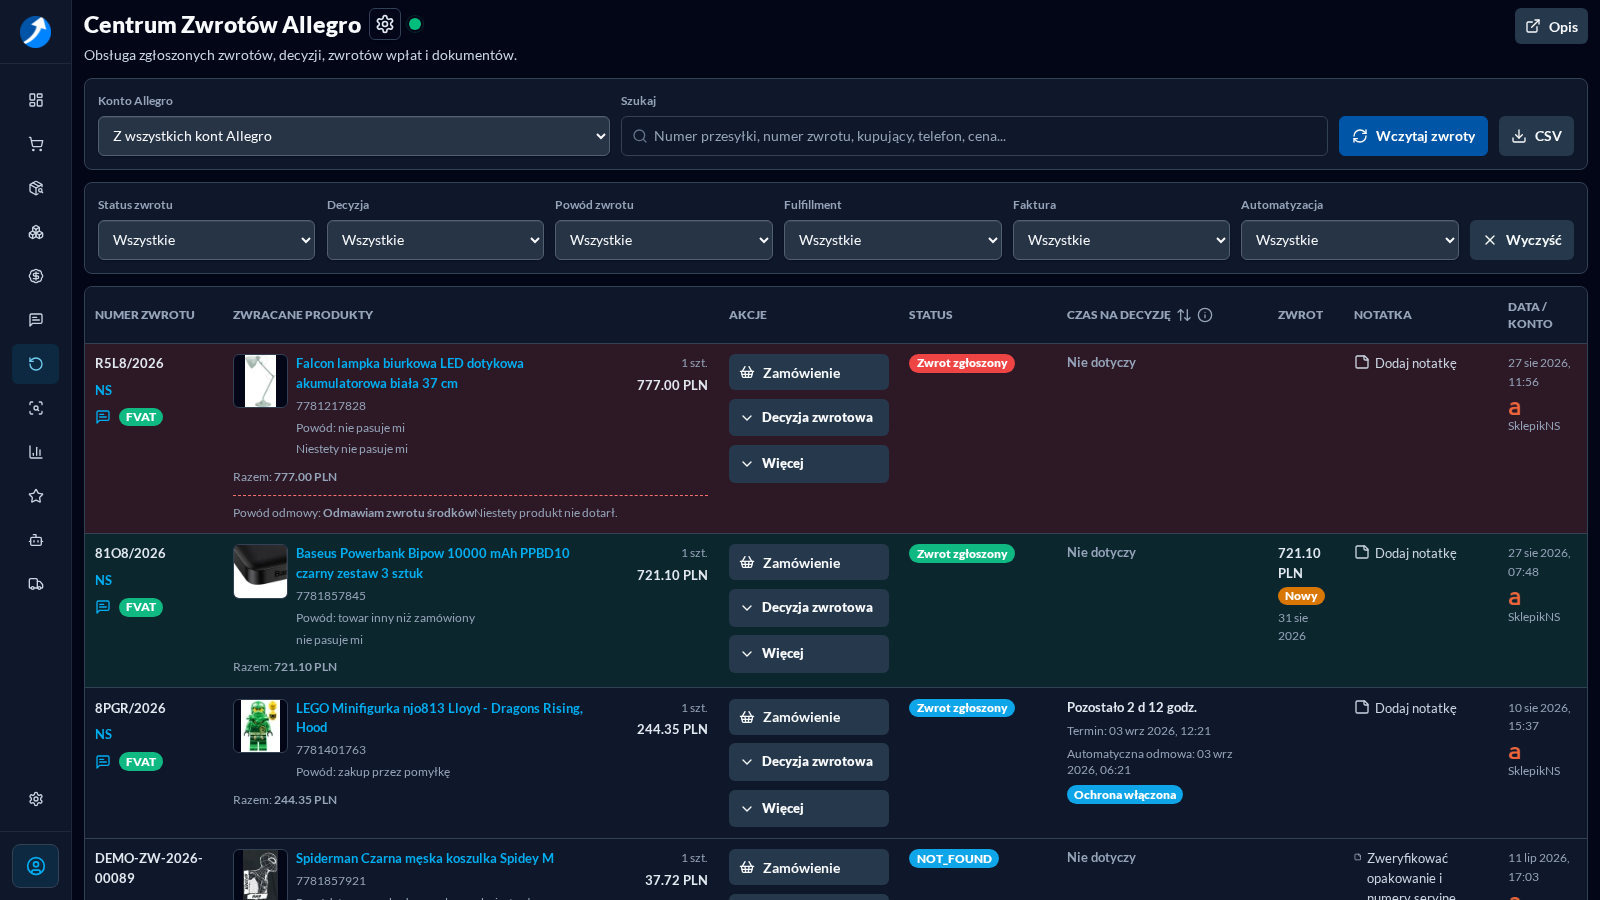Expand Więcej for Falcon lampka row
Image resolution: width=1600 pixels, height=900 pixels.
(809, 464)
